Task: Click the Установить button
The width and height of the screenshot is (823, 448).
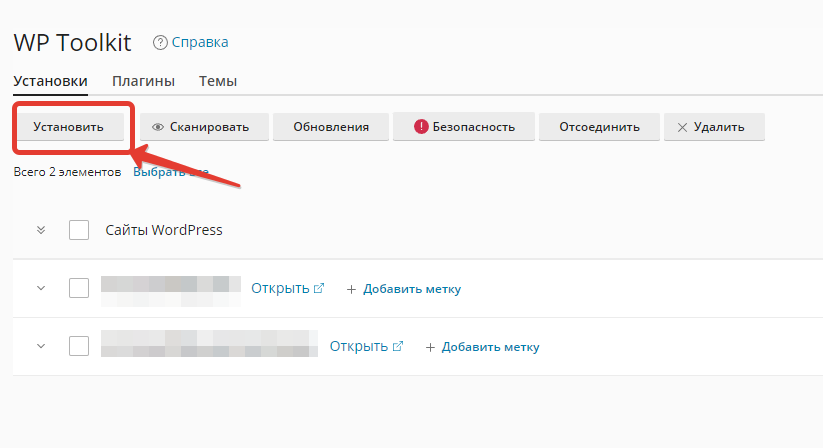Action: click(x=68, y=127)
